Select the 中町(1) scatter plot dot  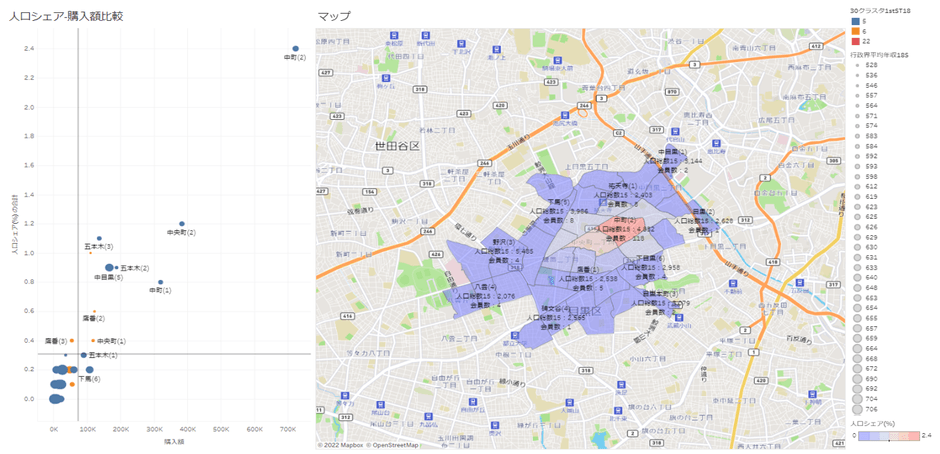(x=160, y=282)
